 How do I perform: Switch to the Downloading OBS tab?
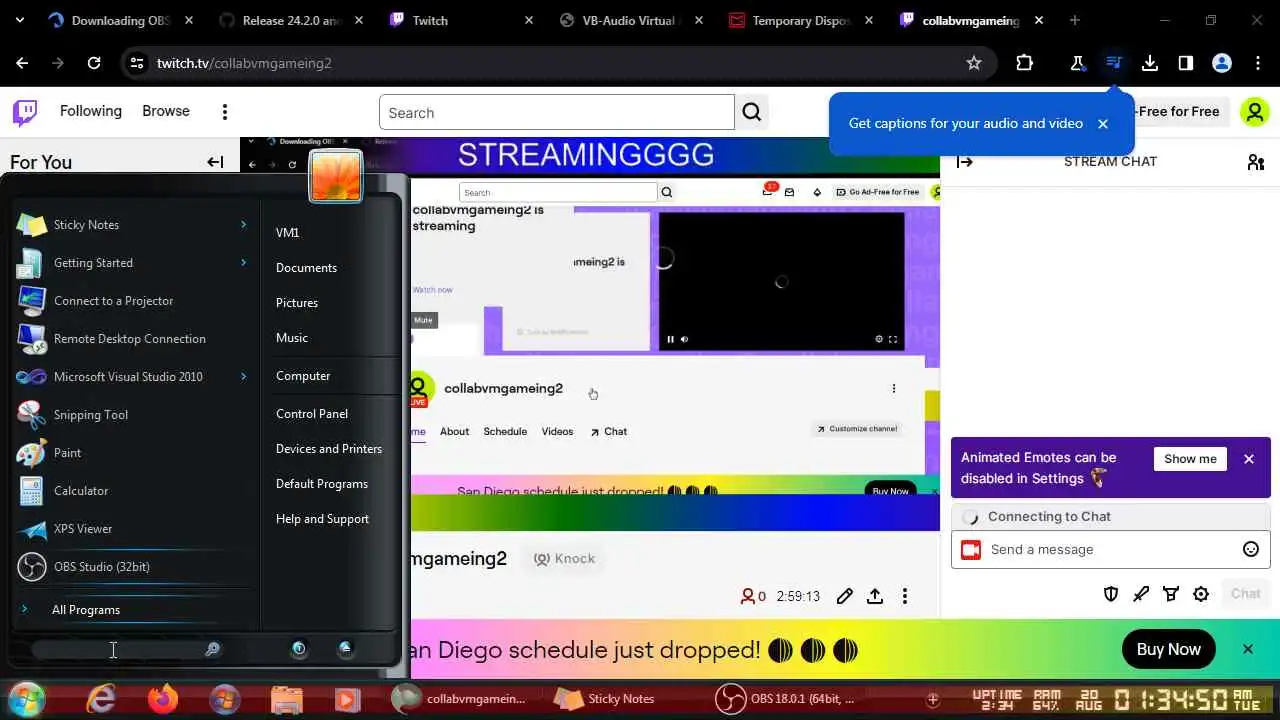coord(121,20)
